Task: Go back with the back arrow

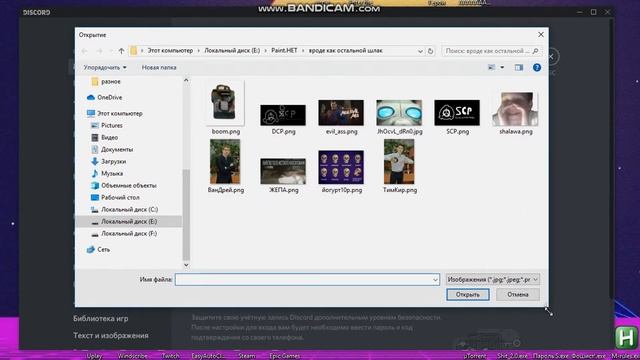Action: click(84, 51)
